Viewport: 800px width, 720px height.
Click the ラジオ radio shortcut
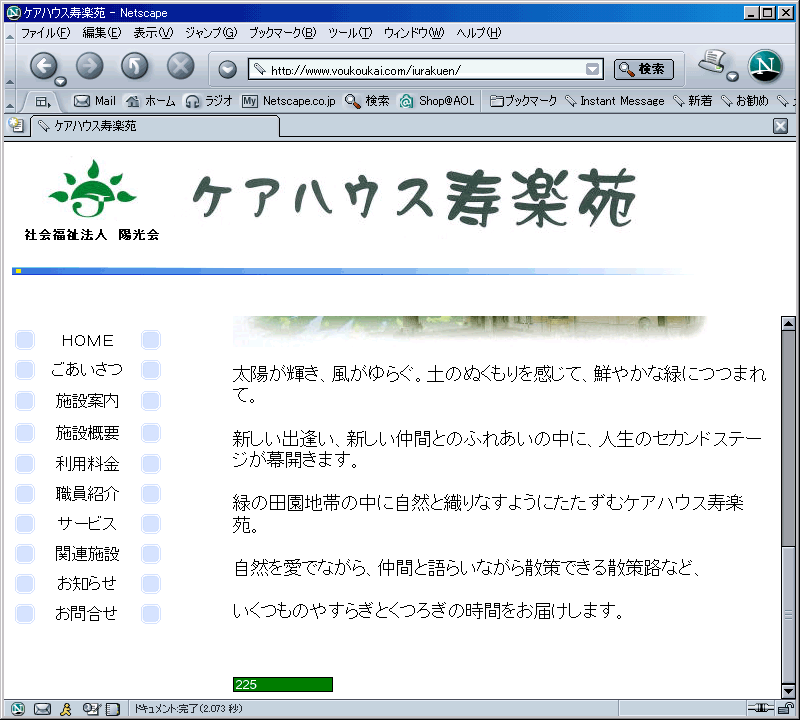coord(209,101)
